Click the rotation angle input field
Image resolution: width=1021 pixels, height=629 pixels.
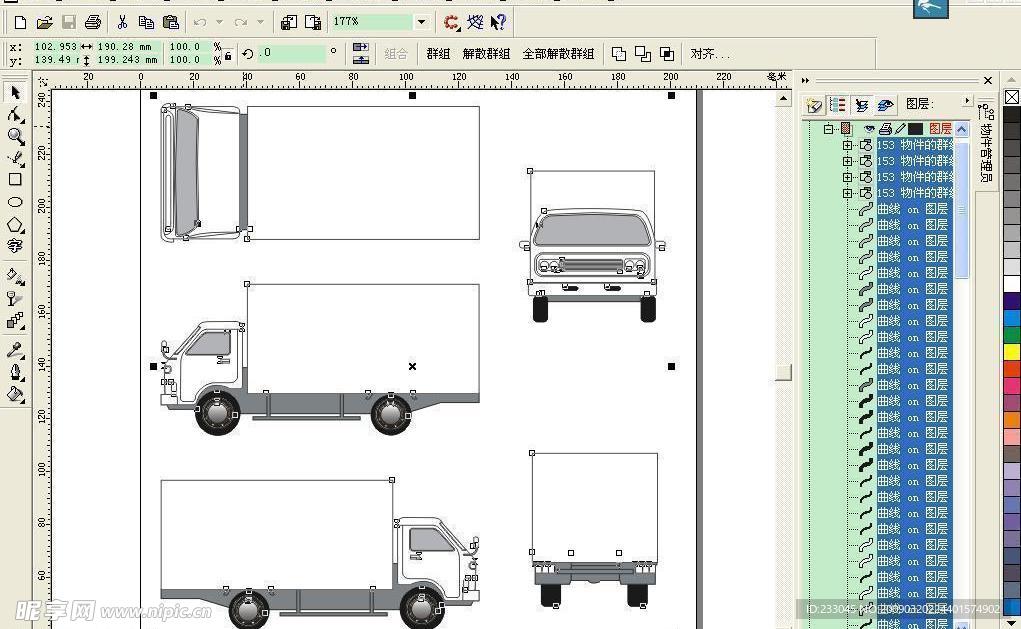[x=292, y=53]
